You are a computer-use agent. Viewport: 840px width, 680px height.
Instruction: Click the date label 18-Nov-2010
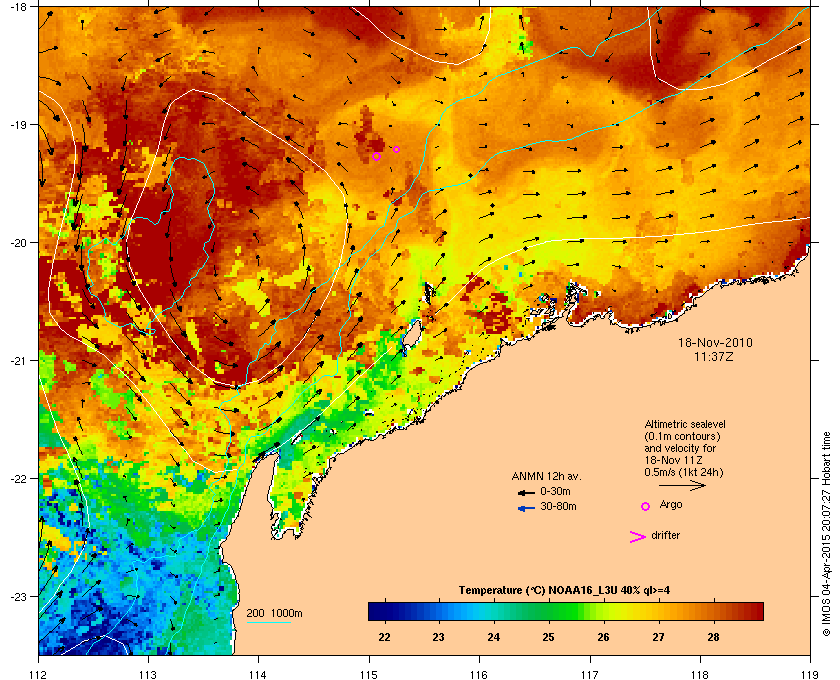(x=715, y=342)
